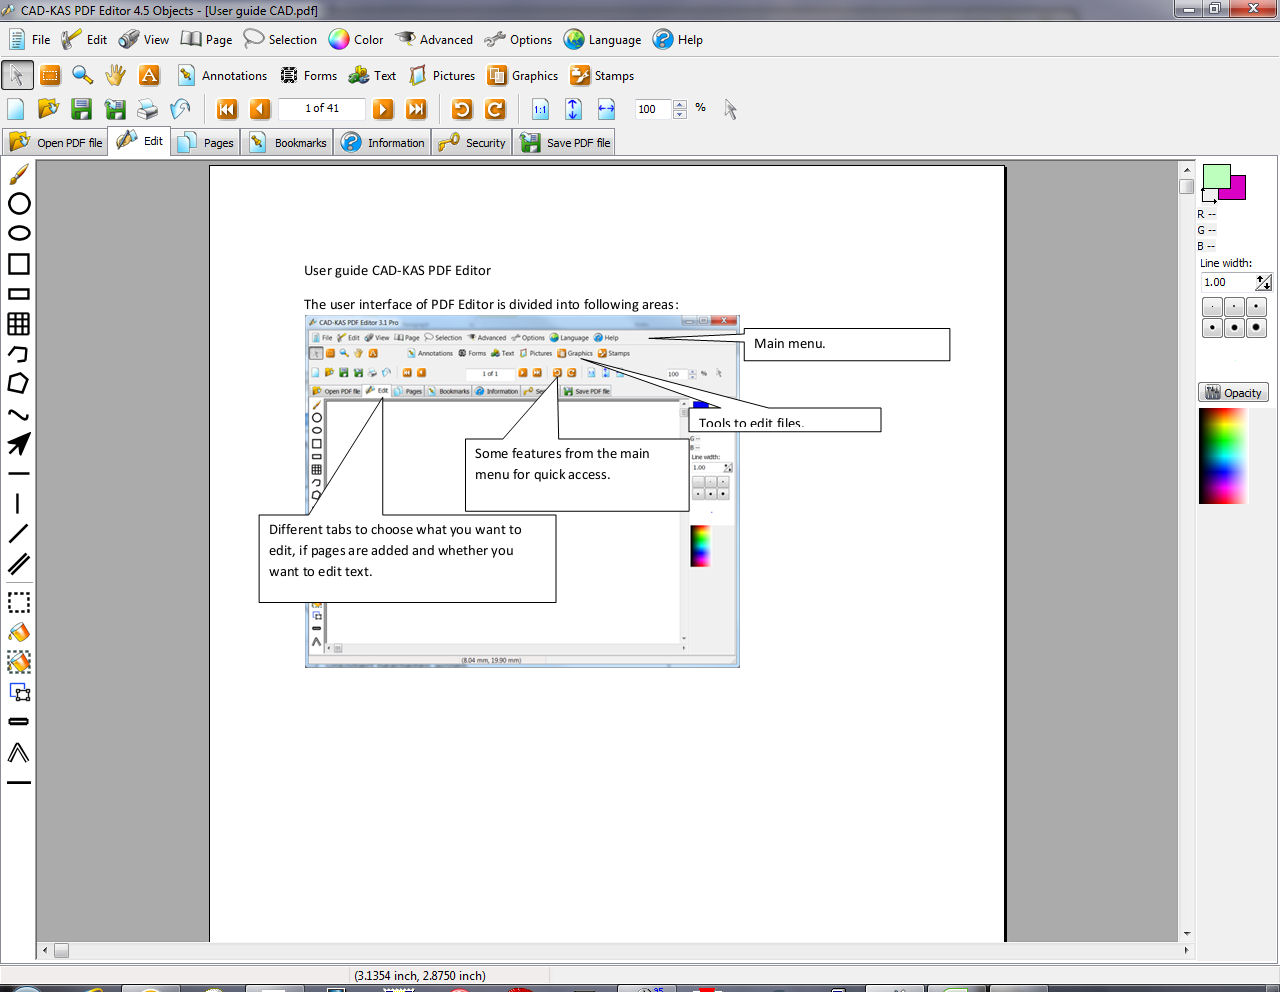Open the Information tab
Image resolution: width=1280 pixels, height=992 pixels.
click(x=382, y=142)
